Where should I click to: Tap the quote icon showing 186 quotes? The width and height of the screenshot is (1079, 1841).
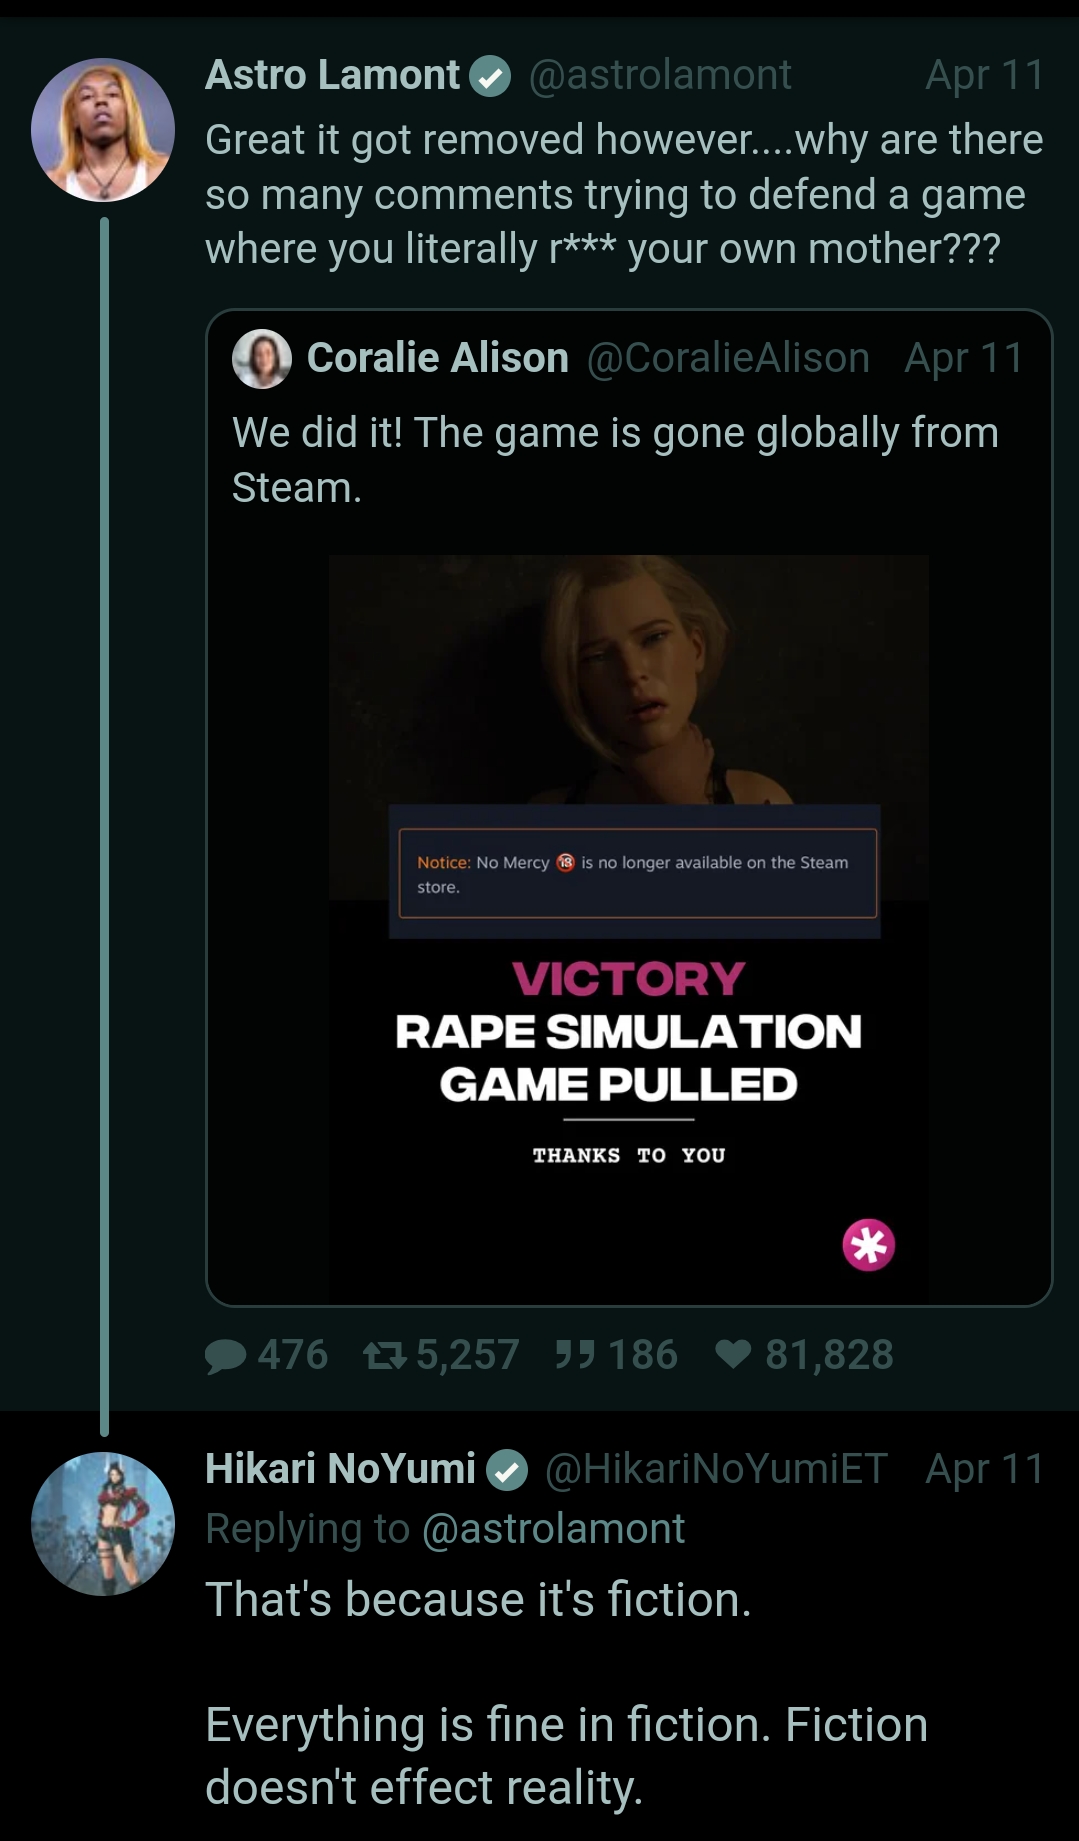(575, 1355)
